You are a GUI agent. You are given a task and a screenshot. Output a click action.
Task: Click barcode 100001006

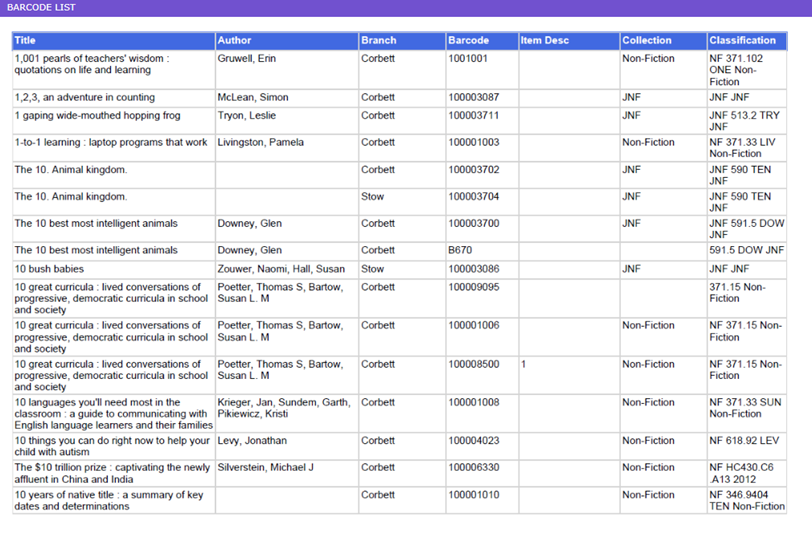pyautogui.click(x=473, y=326)
